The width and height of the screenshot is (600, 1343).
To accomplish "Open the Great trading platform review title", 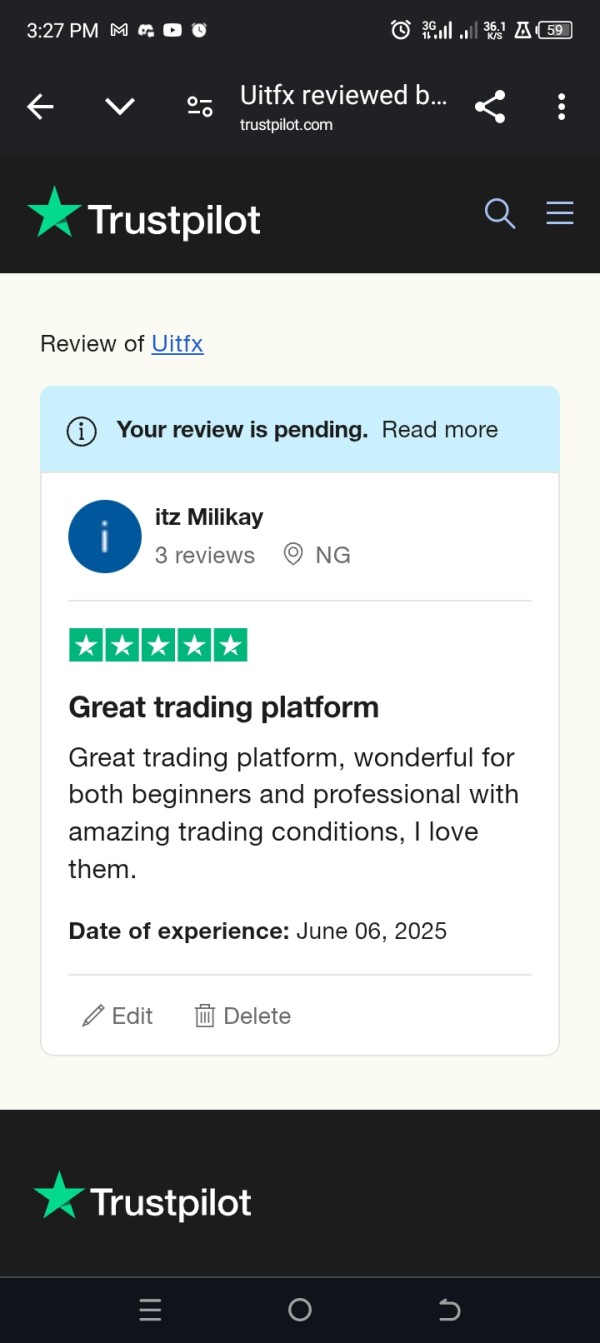I will pos(223,708).
